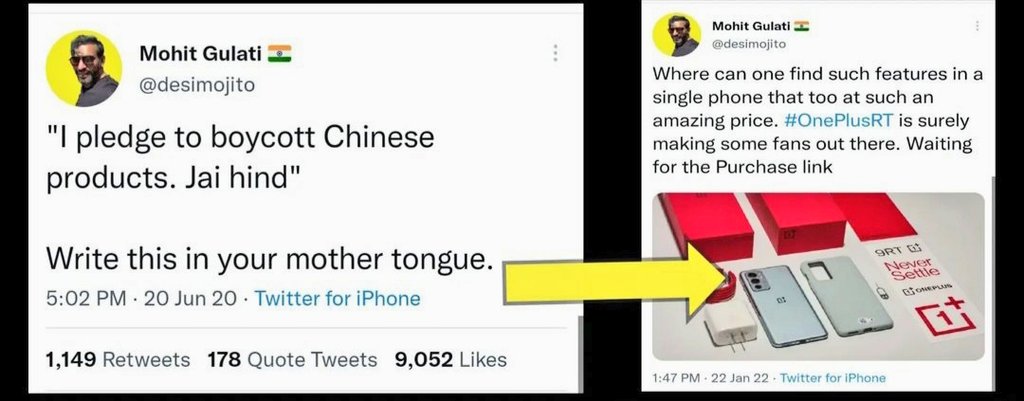Click the India flag beside left name

point(280,54)
